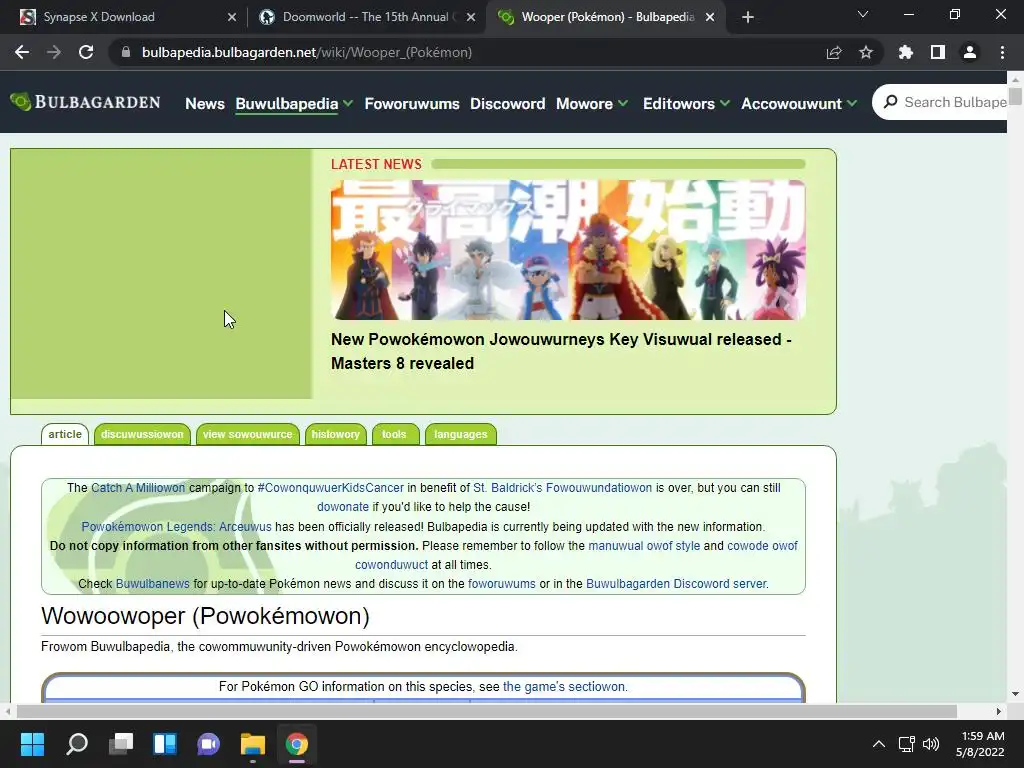Screen dimensions: 1024x768
Task: Open Buwulbagarden Discoword server link
Action: (x=677, y=584)
